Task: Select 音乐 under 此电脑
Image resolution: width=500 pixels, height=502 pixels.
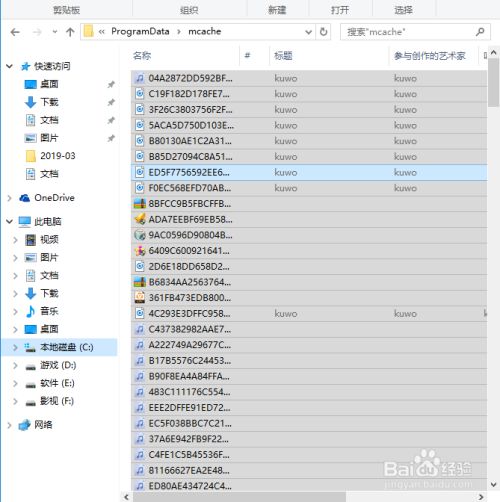Action: (49, 311)
